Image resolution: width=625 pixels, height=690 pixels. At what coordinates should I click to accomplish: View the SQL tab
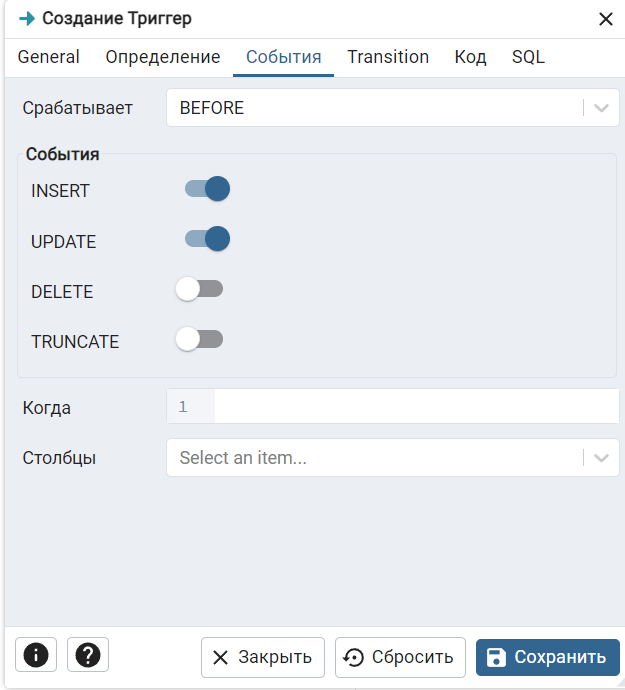click(528, 57)
